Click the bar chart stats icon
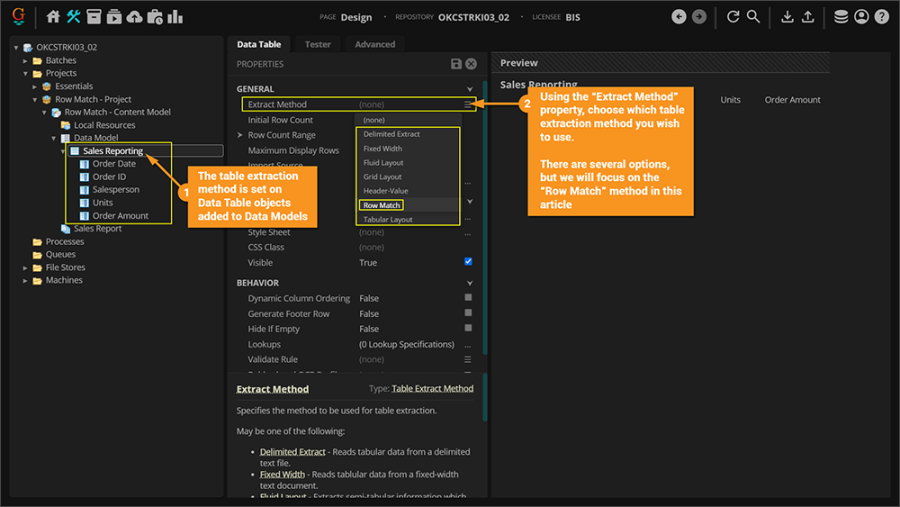The image size is (900, 507). [175, 17]
